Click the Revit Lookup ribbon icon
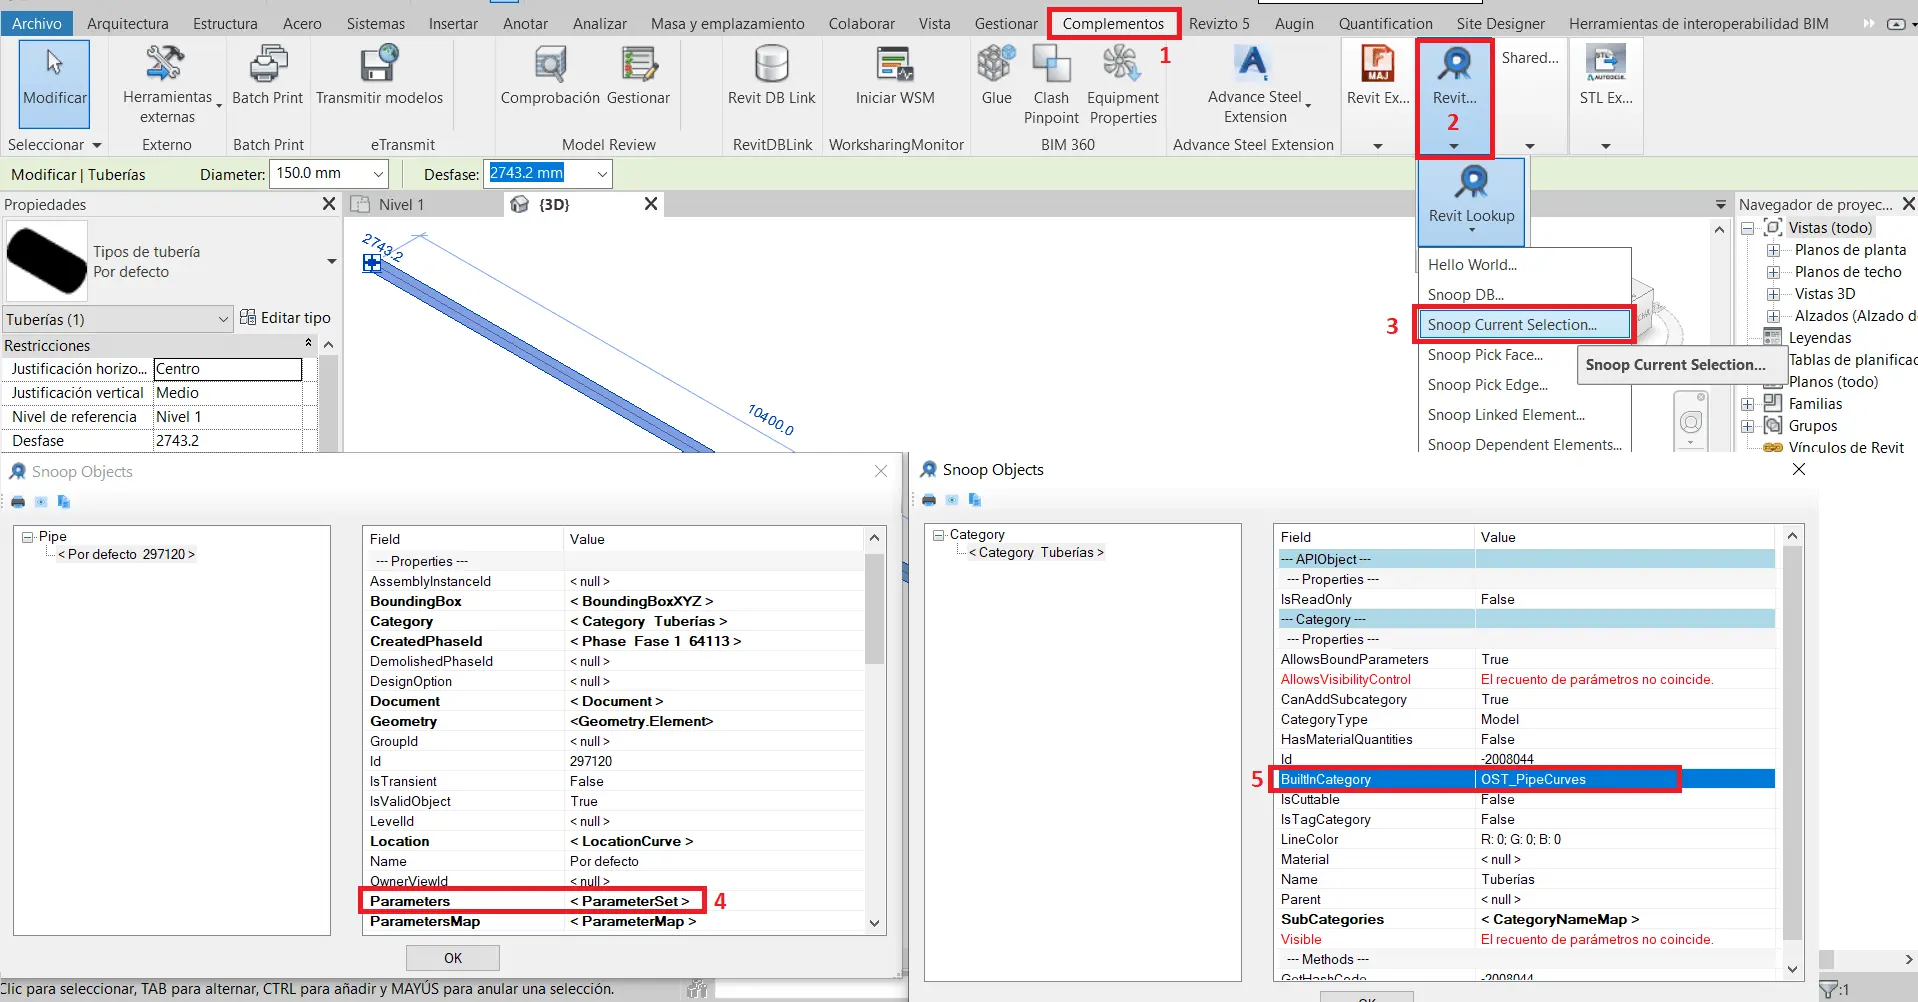The width and height of the screenshot is (1918, 1002). pos(1454,76)
